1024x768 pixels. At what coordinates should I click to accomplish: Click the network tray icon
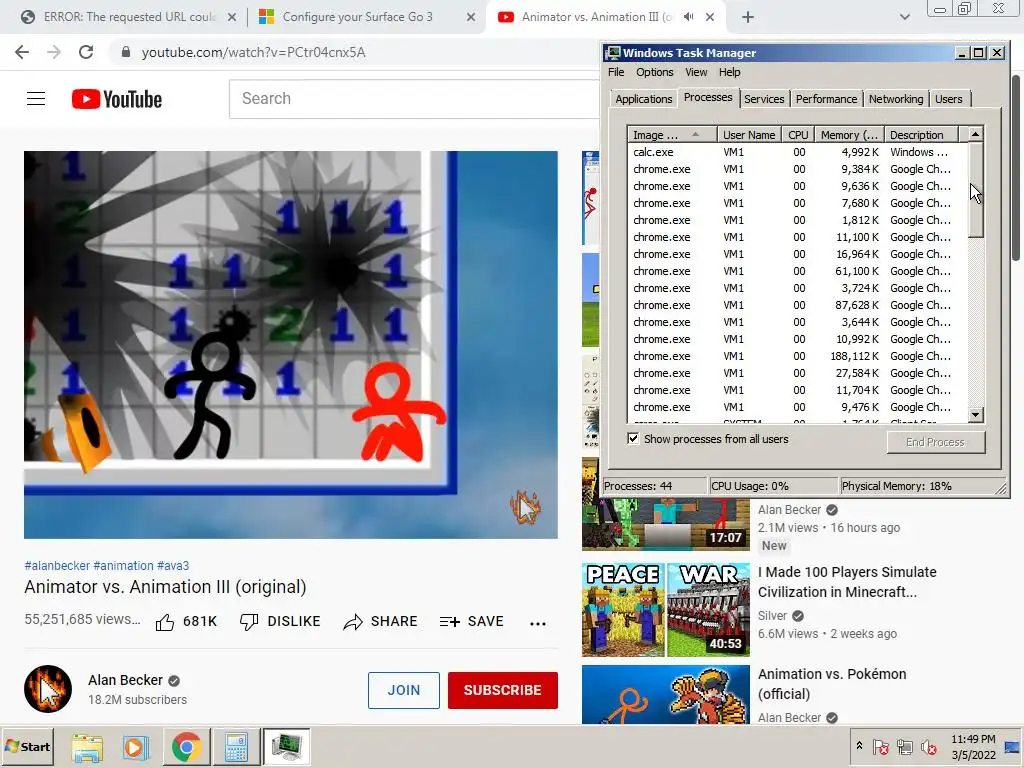tap(904, 746)
